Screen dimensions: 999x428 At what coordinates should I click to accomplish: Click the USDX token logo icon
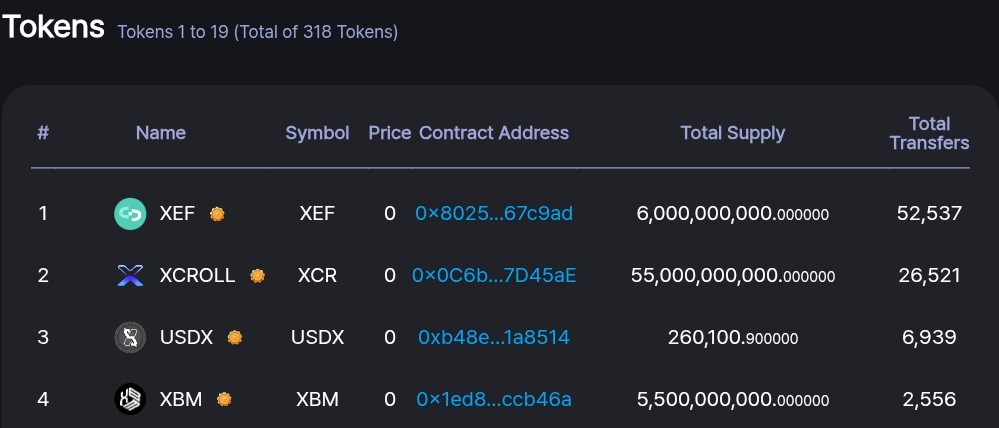[x=130, y=338]
